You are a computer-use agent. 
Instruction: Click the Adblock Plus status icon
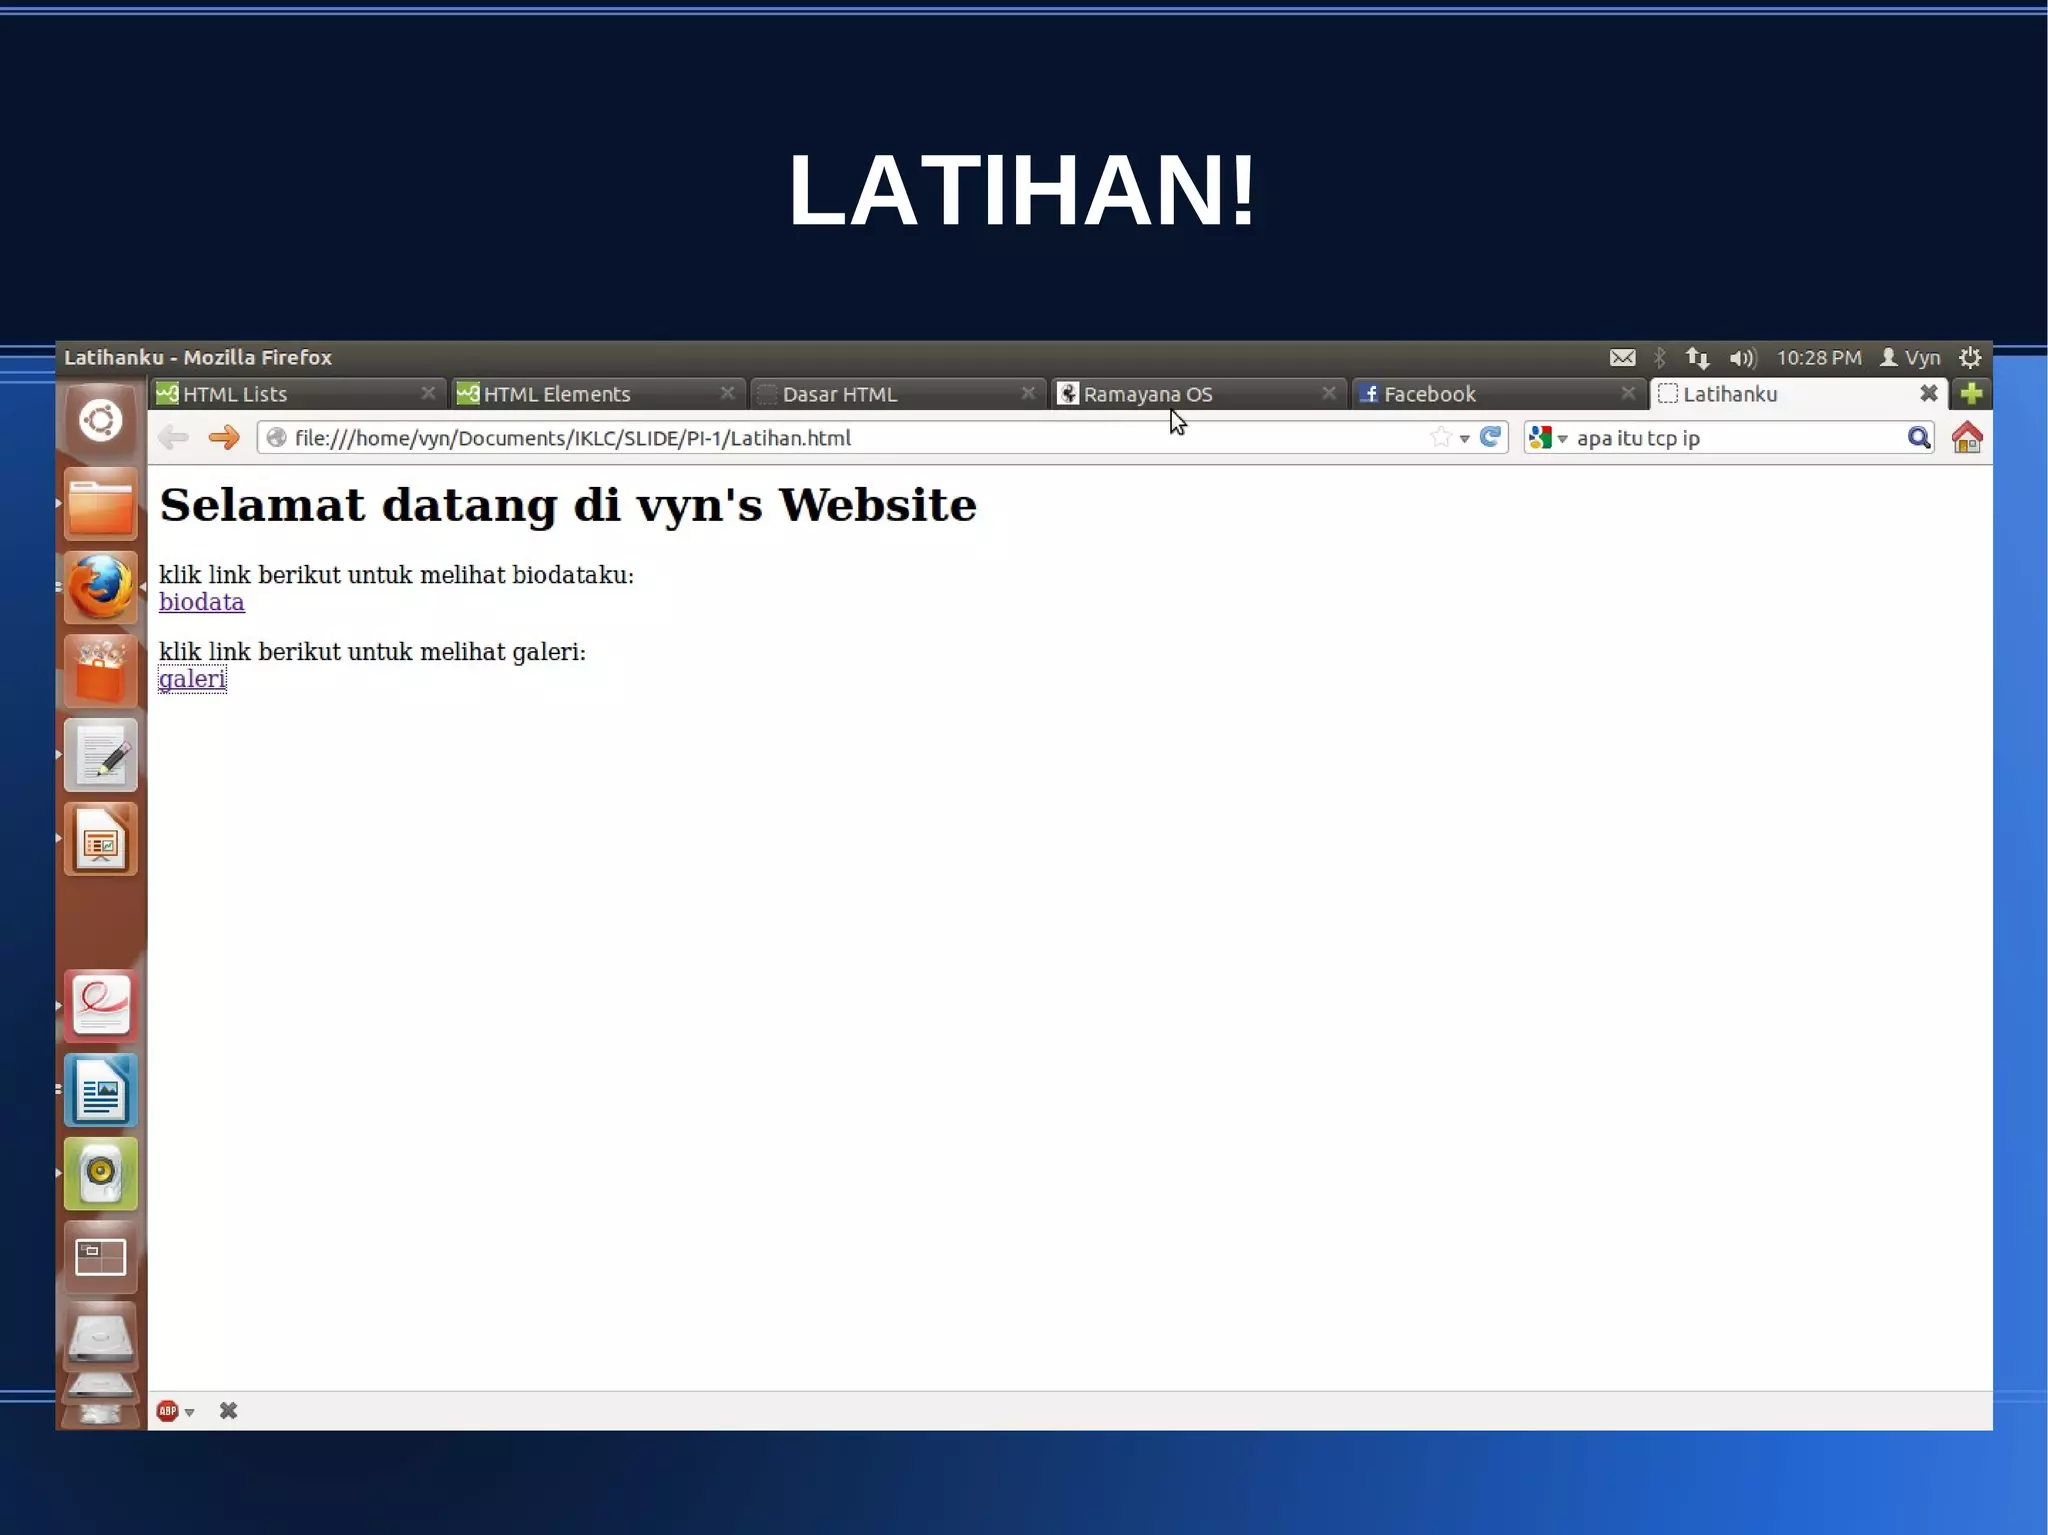(167, 1411)
